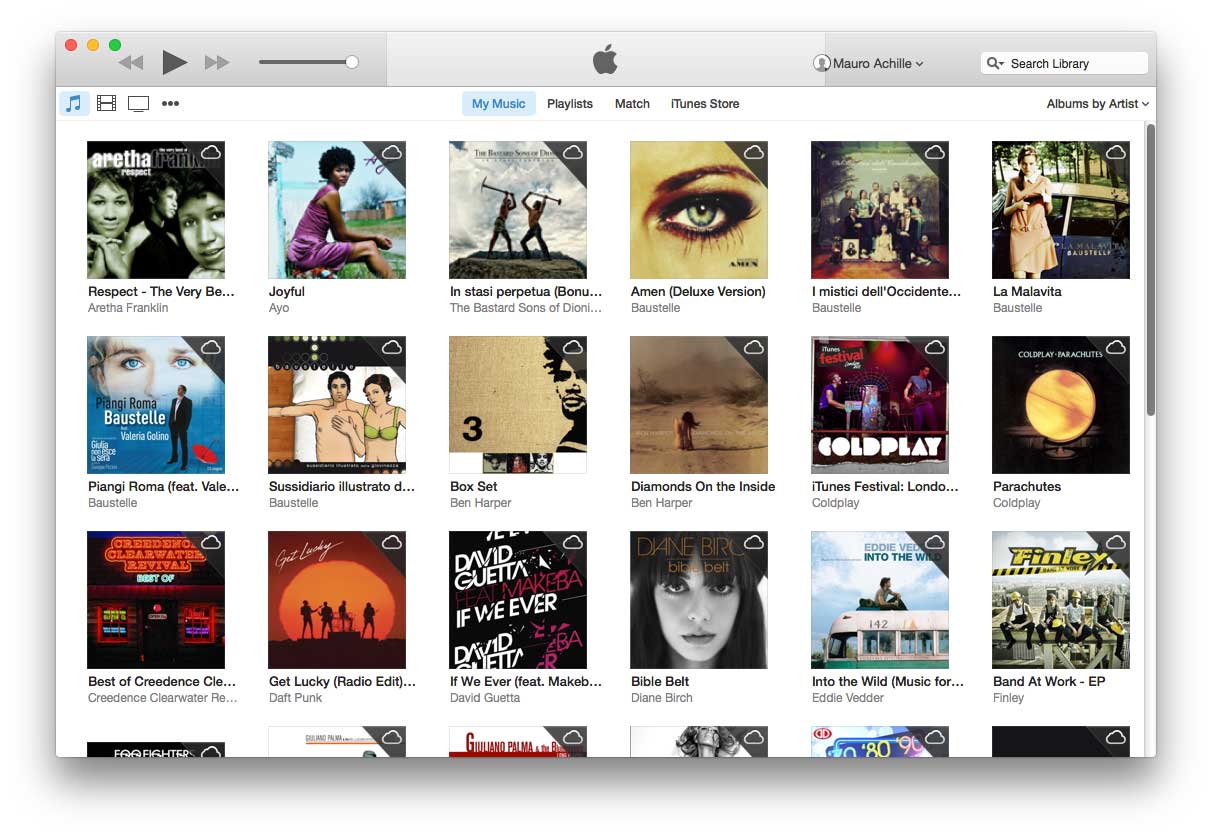Click the Play button
This screenshot has height=837, width=1212.
(175, 62)
